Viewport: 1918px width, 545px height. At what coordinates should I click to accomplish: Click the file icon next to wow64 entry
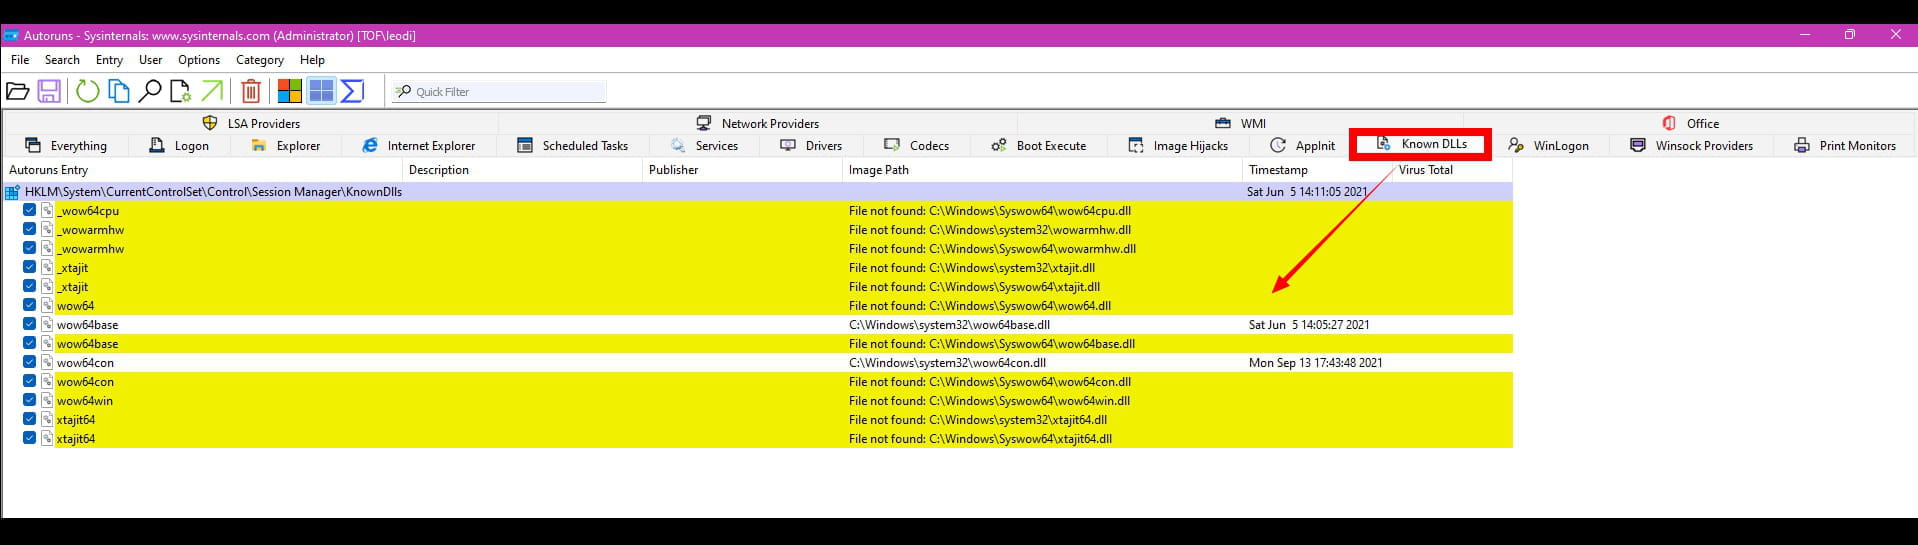point(47,305)
